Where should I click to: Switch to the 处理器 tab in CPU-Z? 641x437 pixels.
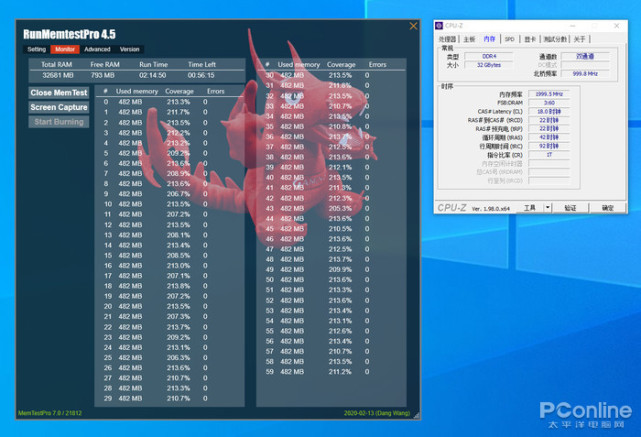click(447, 39)
